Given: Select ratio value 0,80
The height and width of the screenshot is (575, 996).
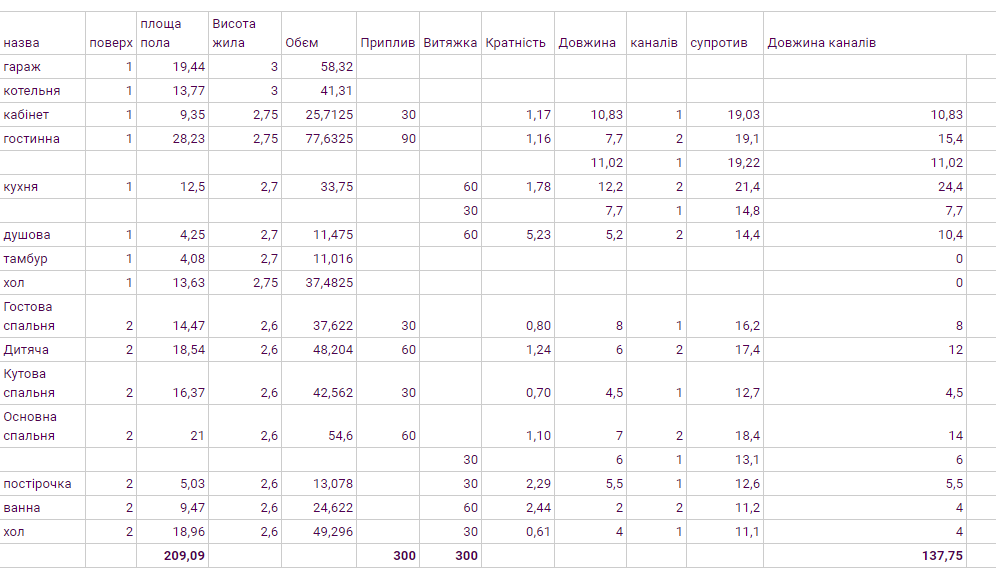Looking at the screenshot, I should click(518, 316).
